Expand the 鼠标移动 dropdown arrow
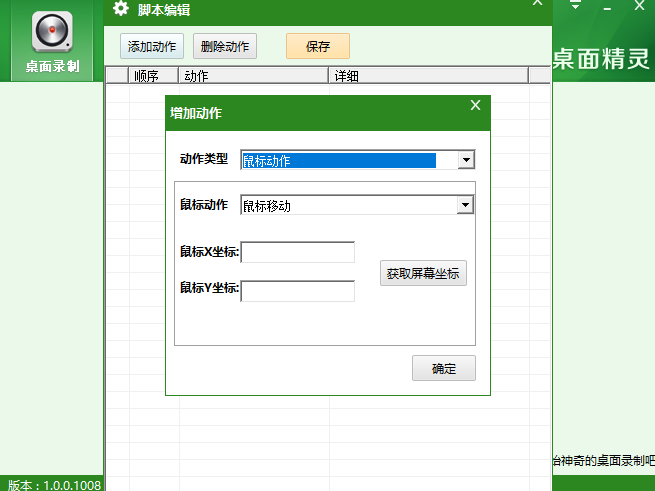This screenshot has width=655, height=491. point(465,205)
